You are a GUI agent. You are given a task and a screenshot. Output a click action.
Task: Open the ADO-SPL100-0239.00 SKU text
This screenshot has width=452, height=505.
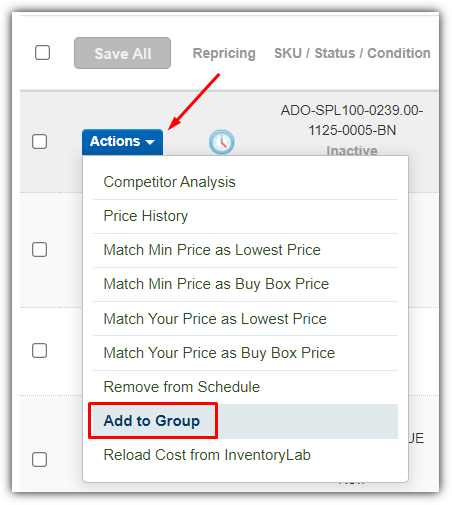[x=352, y=120]
